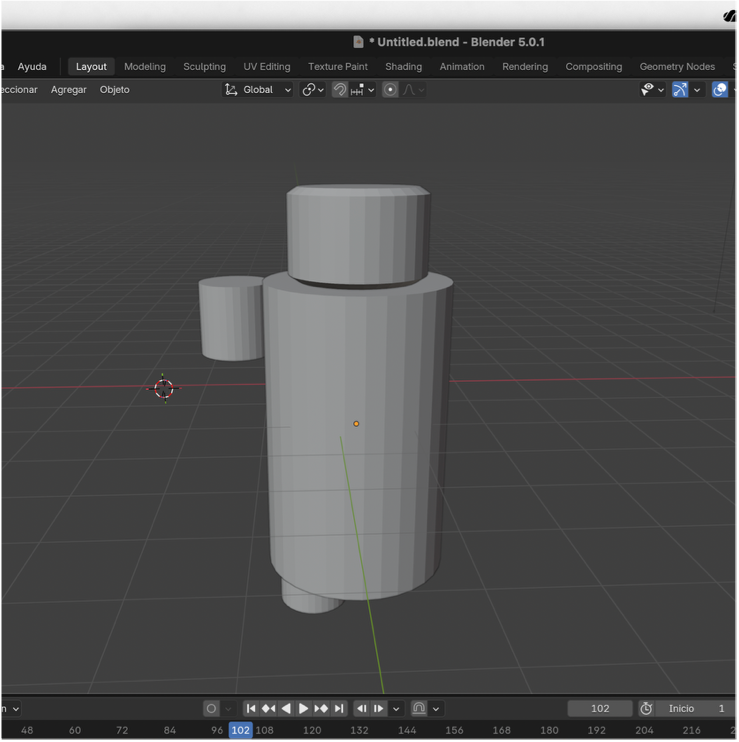Jump to the next keyframe
Screen dimensions: 739x742
pos(321,708)
